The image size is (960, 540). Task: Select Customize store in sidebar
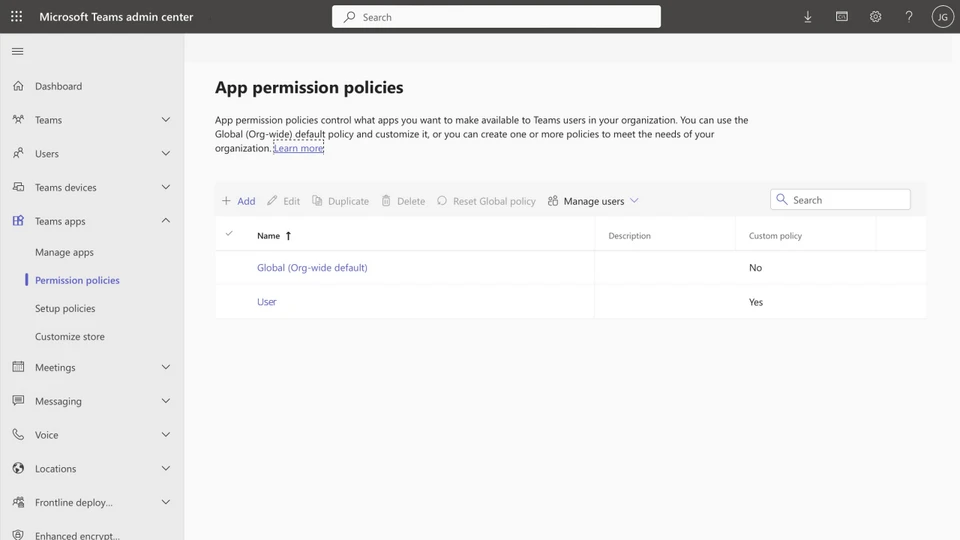(x=70, y=337)
